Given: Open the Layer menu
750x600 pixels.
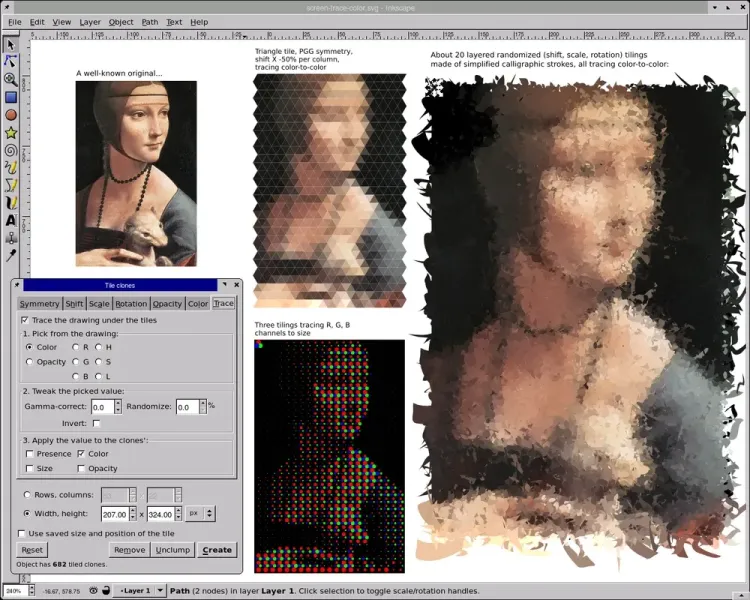Looking at the screenshot, I should (90, 22).
